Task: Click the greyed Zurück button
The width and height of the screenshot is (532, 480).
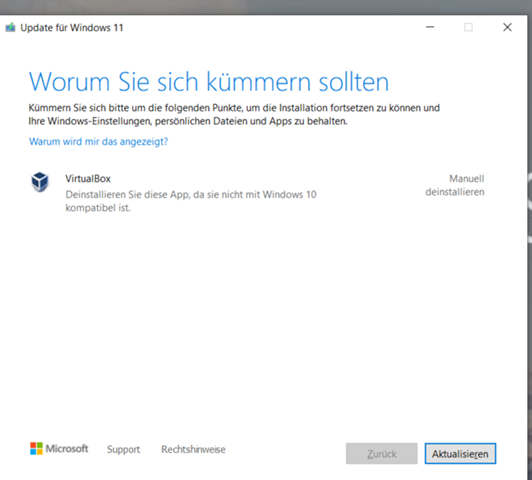Action: click(382, 454)
